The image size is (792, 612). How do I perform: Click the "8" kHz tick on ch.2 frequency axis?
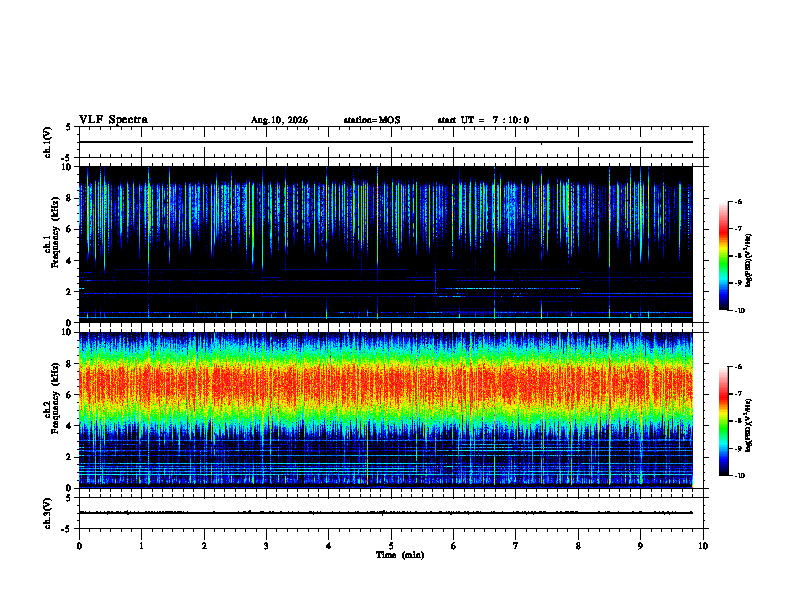(x=69, y=364)
